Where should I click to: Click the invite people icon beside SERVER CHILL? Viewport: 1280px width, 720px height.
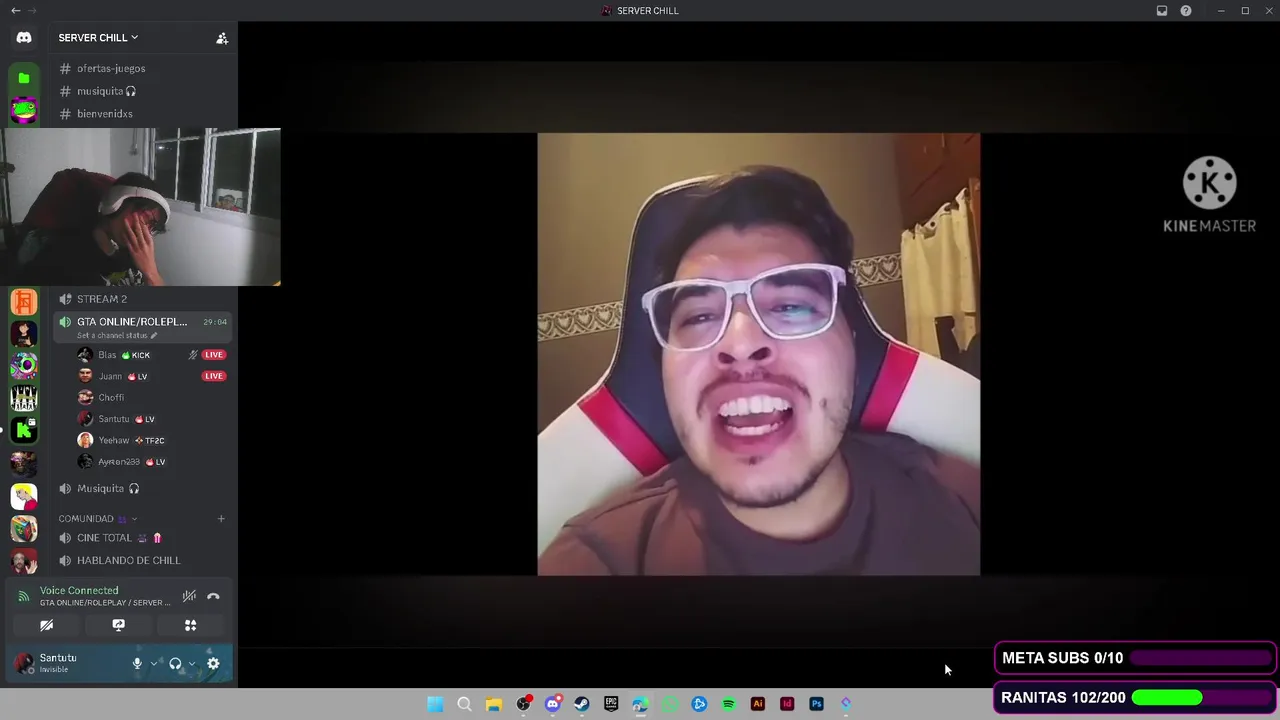222,38
